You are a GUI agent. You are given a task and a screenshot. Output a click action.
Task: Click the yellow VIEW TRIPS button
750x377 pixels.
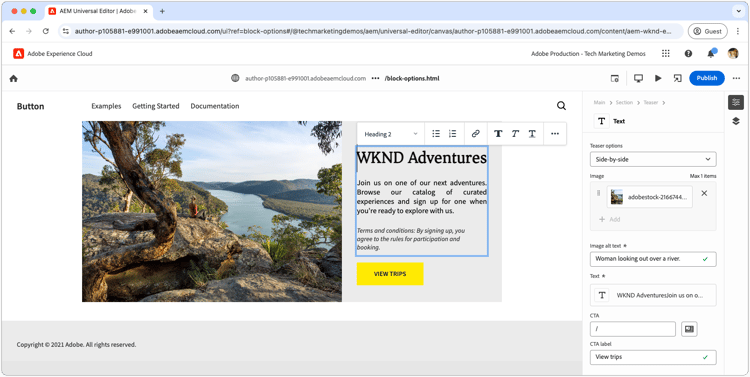pyautogui.click(x=390, y=274)
